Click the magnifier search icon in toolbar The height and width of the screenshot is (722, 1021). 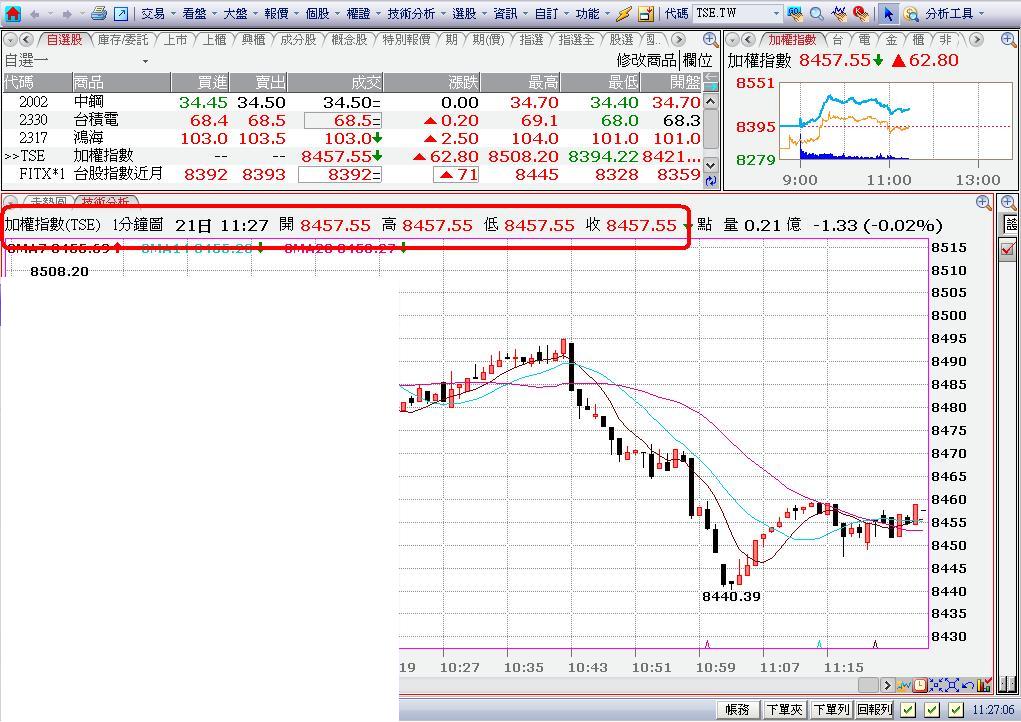coord(817,14)
